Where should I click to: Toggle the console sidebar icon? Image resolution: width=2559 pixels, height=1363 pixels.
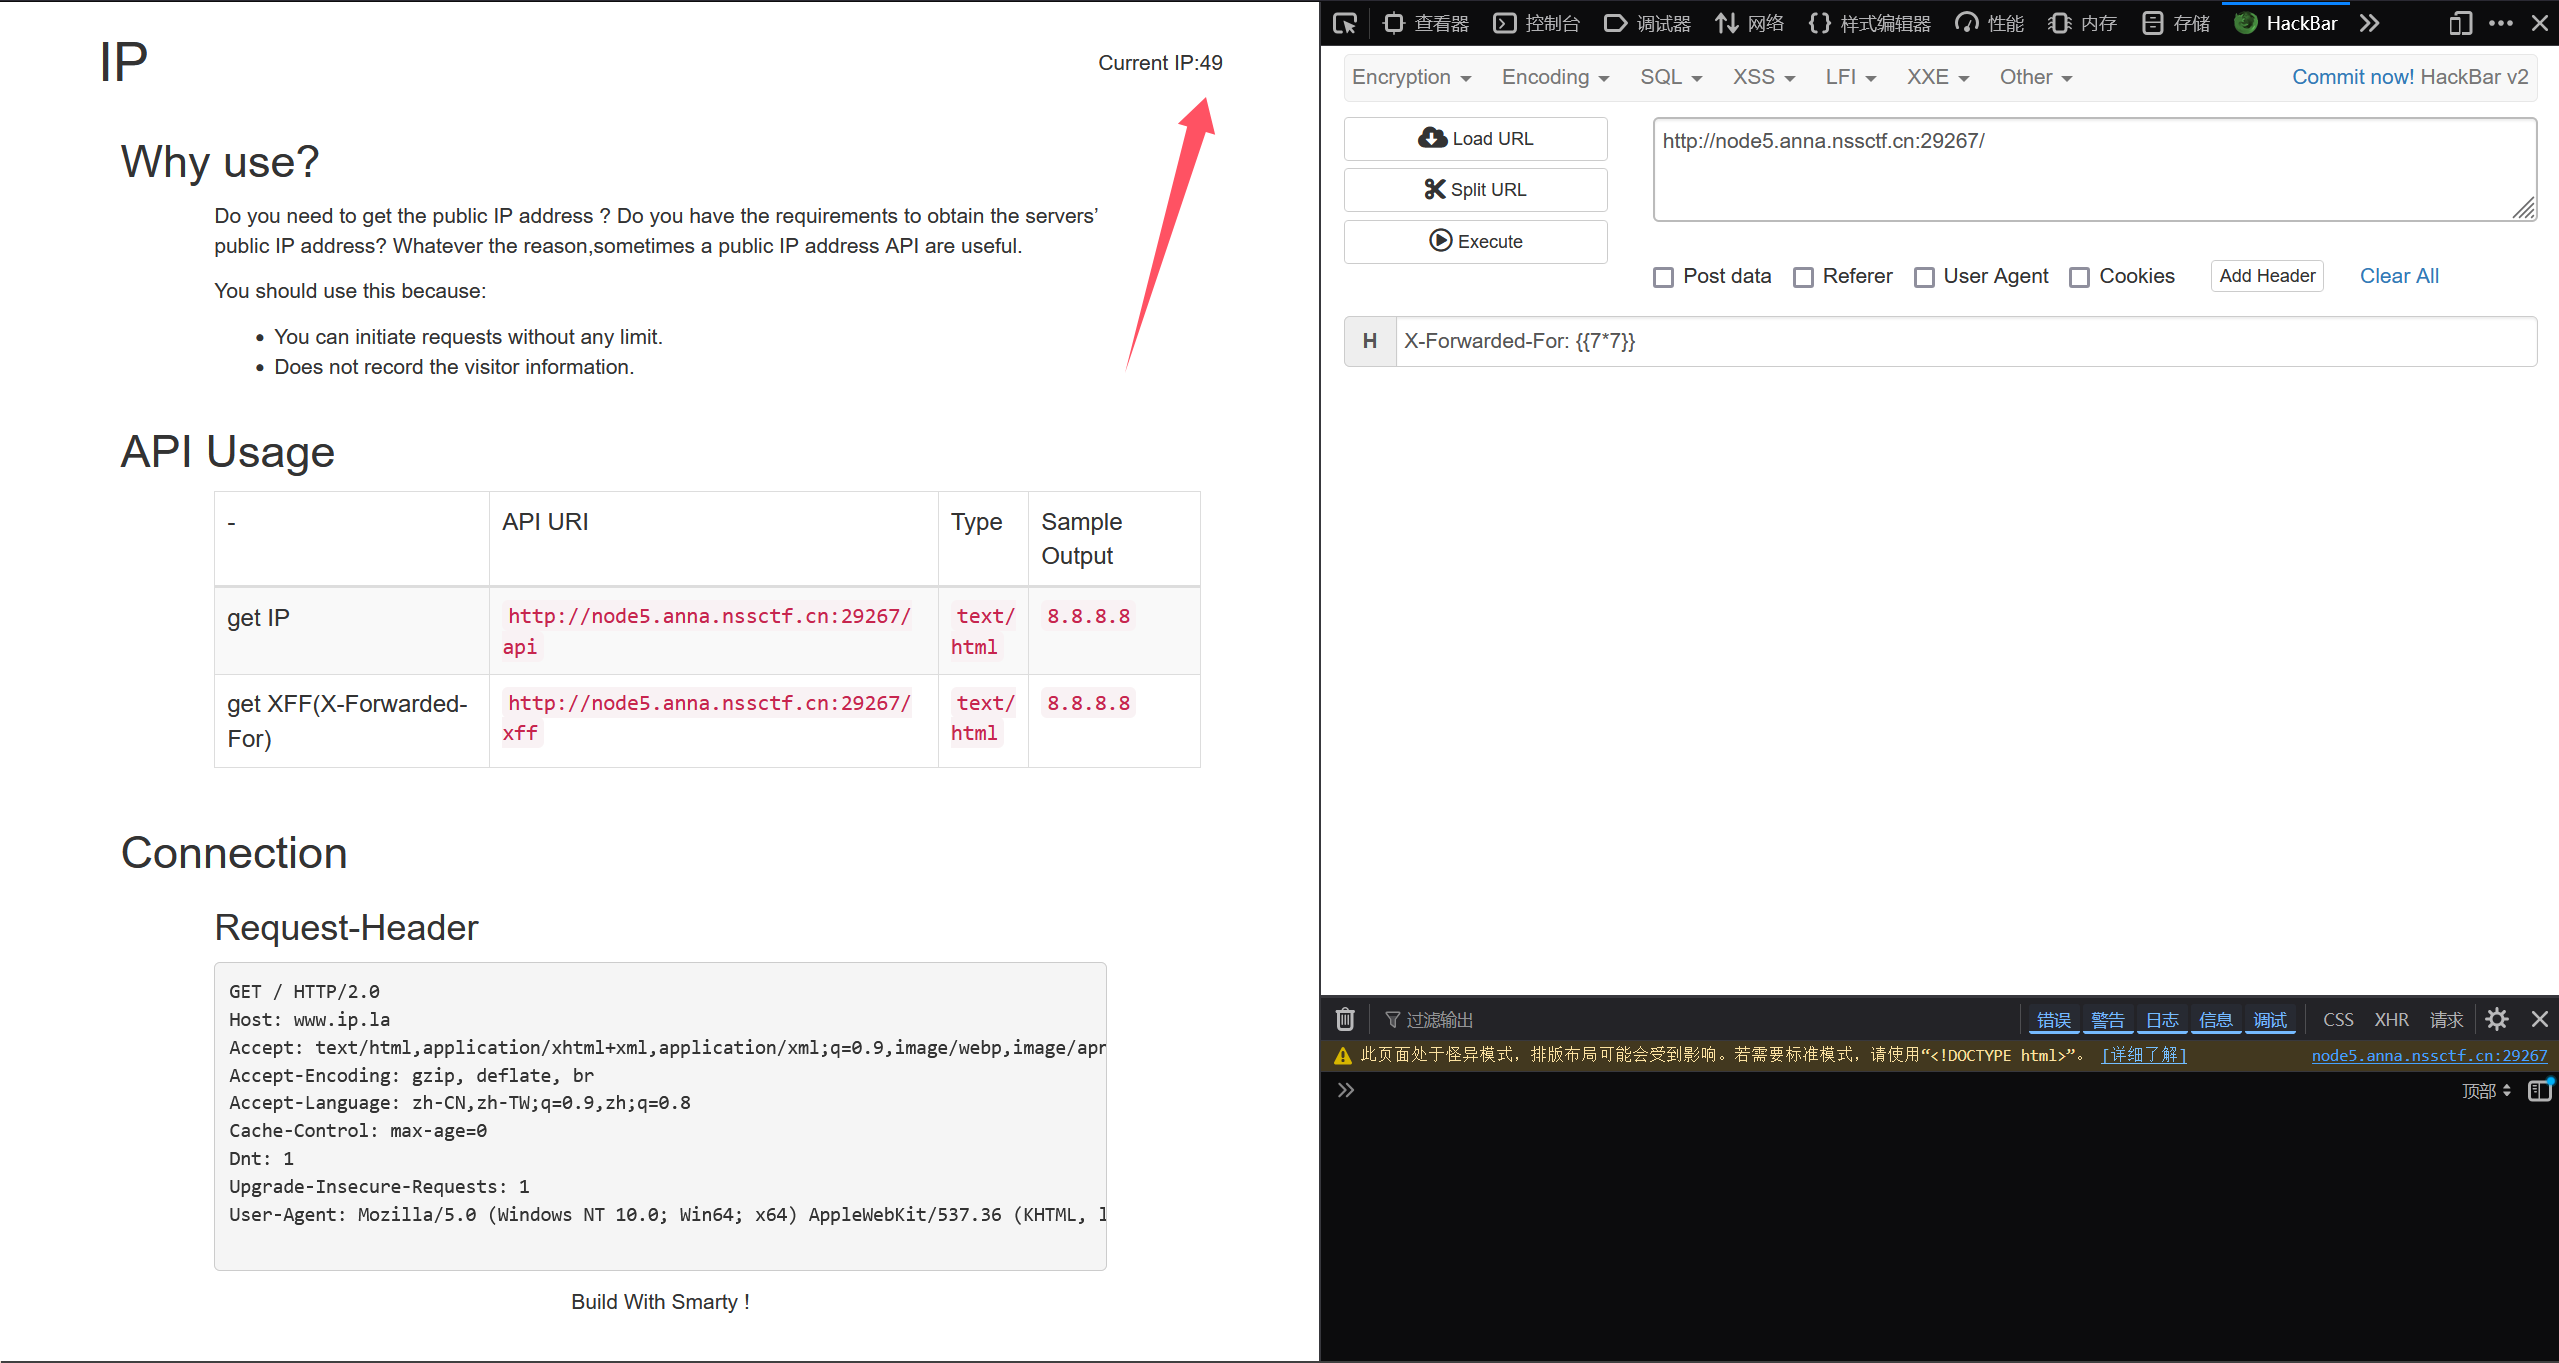[2540, 1090]
